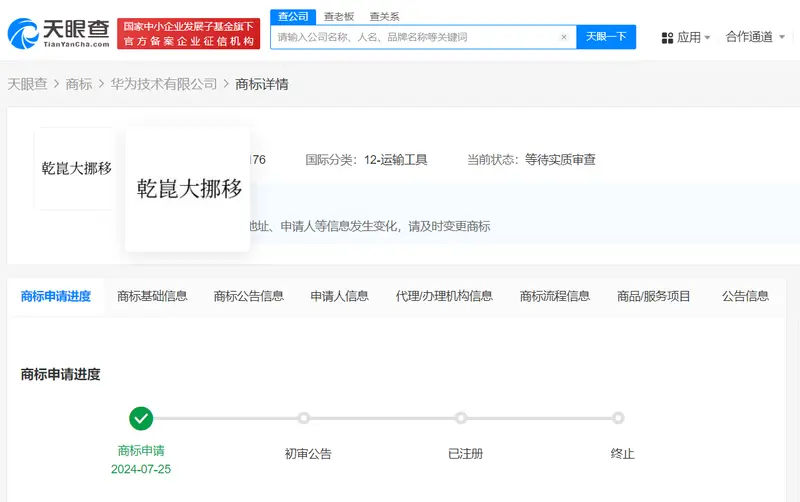Go to 商标 breadcrumb link

tap(79, 84)
